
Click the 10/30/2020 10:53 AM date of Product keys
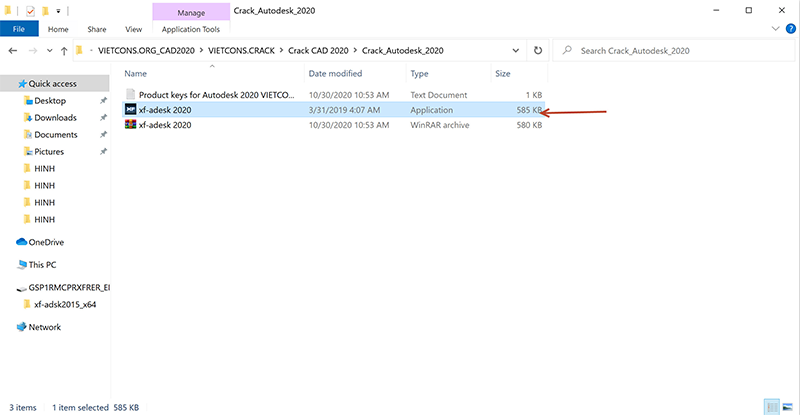[x=349, y=95]
